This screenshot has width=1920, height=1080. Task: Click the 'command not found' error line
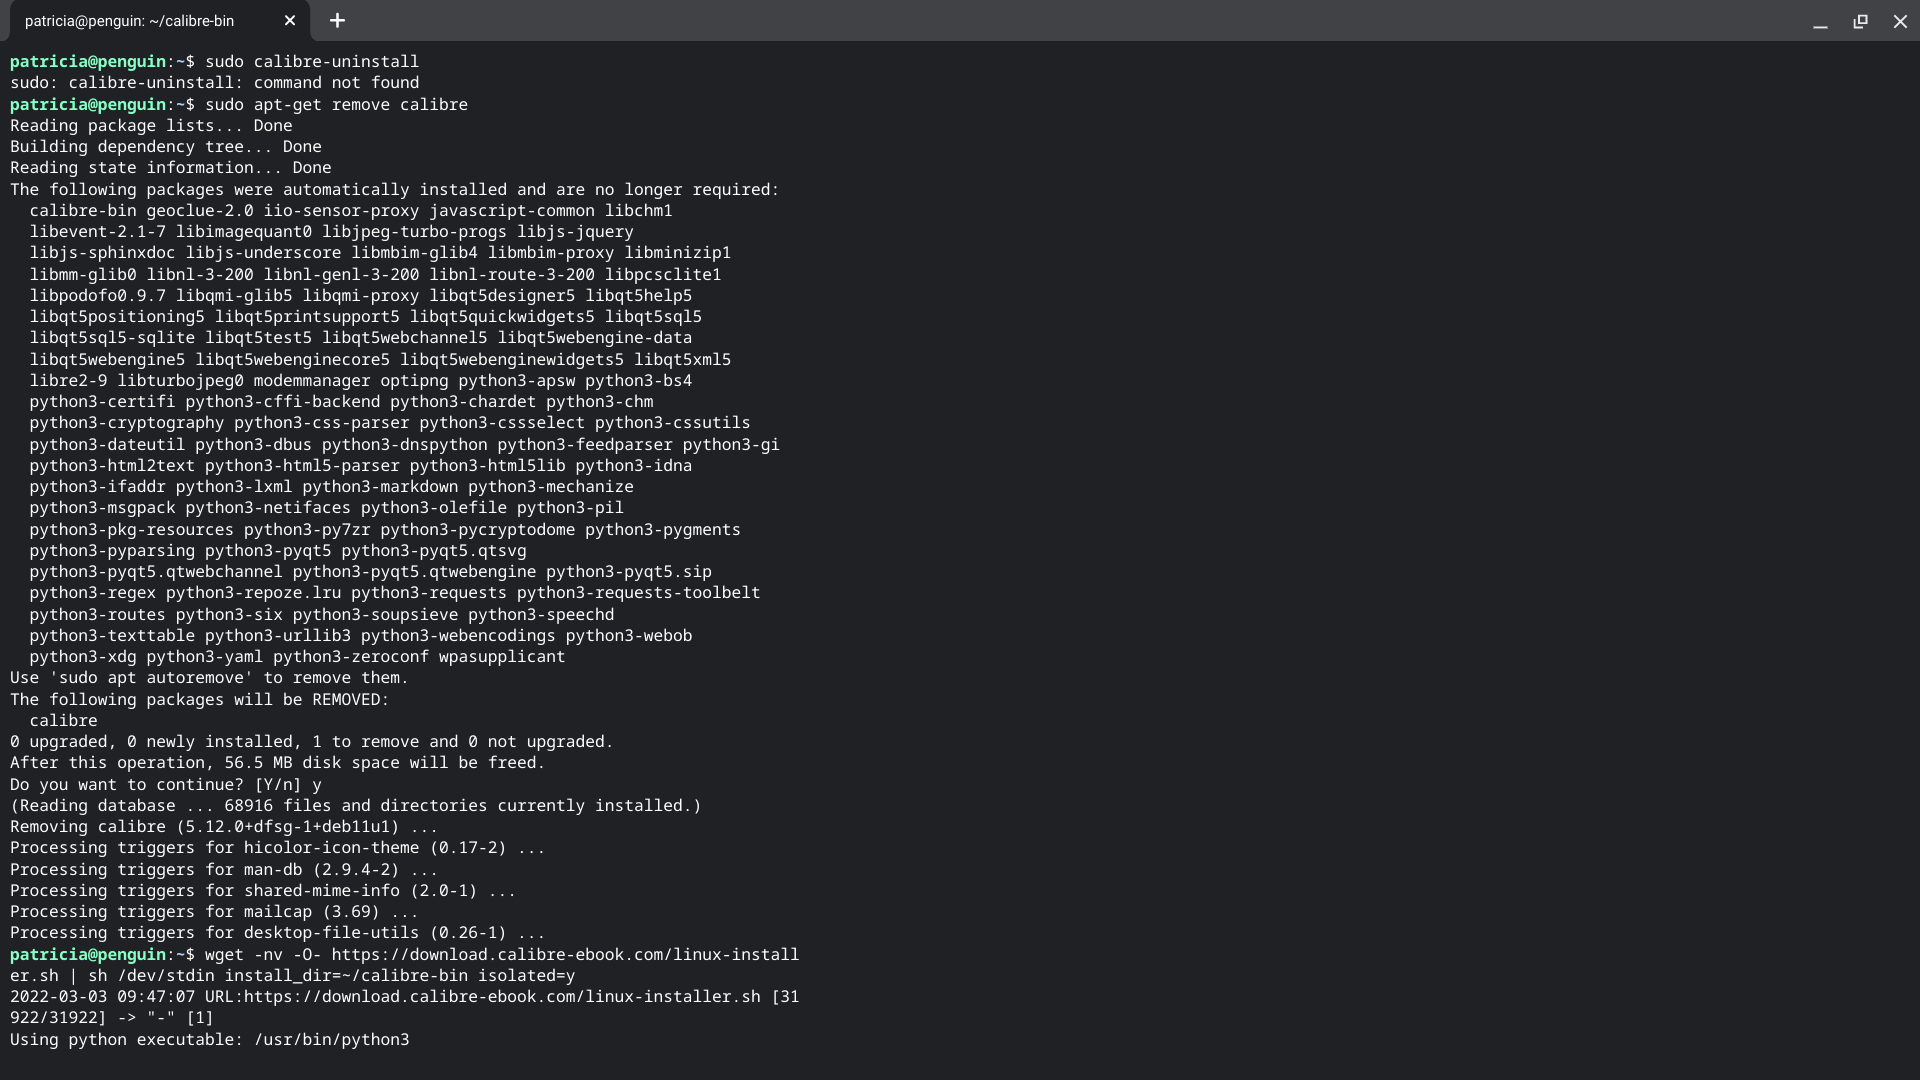click(x=214, y=83)
